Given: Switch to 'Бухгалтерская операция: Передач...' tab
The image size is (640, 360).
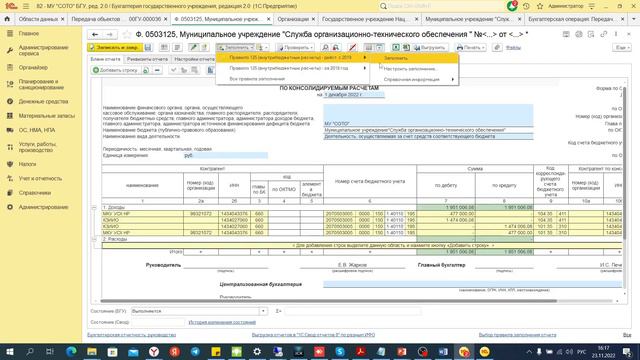Looking at the screenshot, I should tap(571, 19).
